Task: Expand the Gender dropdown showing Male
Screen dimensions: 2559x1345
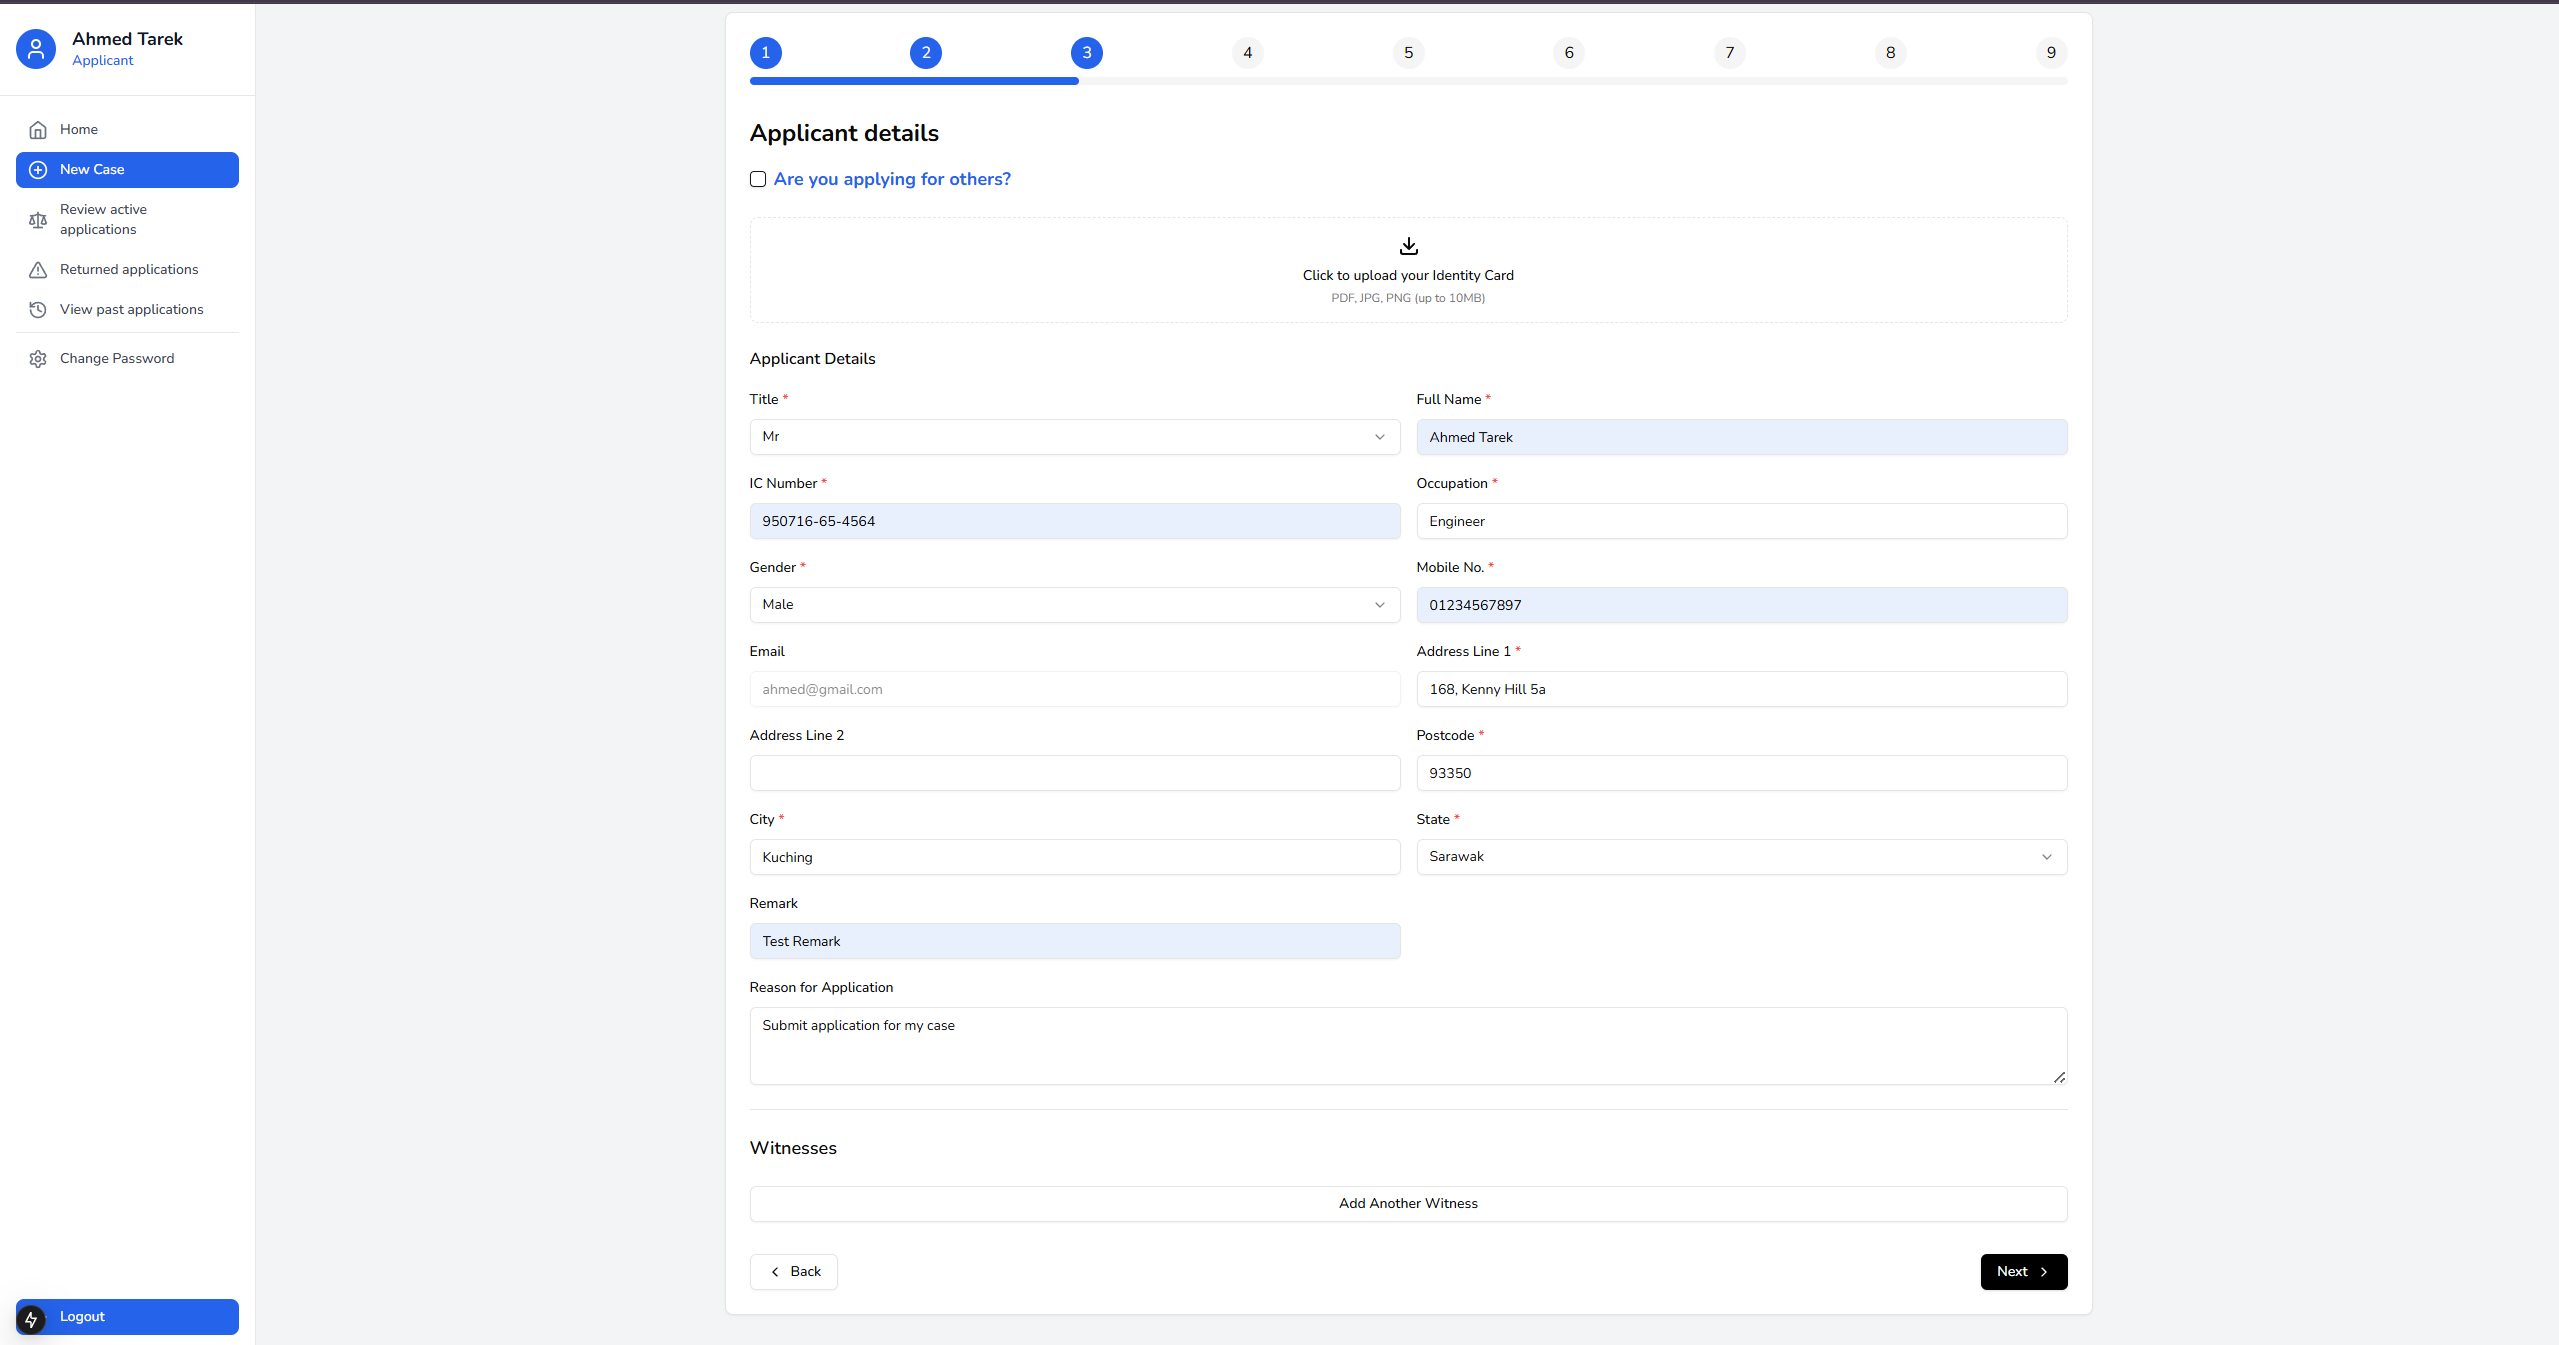Action: [1074, 605]
